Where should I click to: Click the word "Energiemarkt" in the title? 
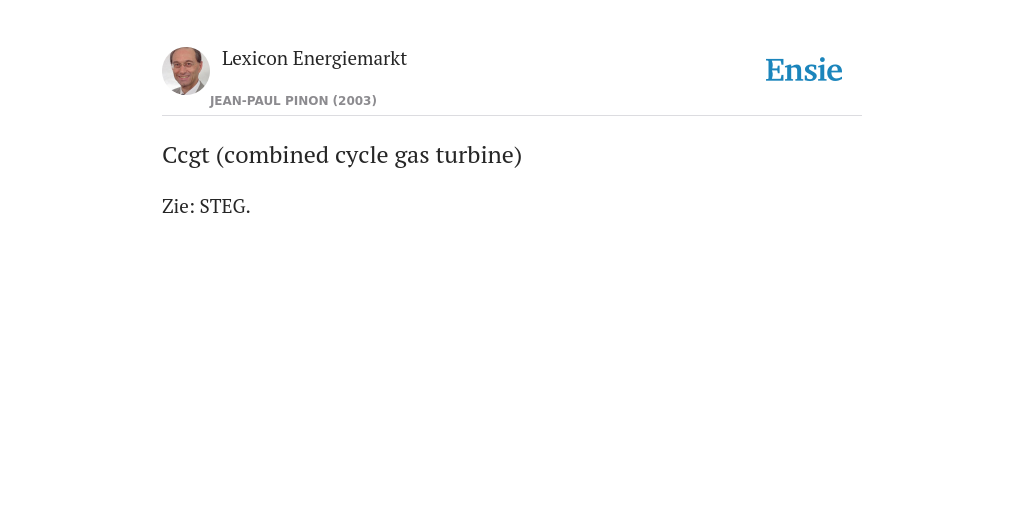349,59
